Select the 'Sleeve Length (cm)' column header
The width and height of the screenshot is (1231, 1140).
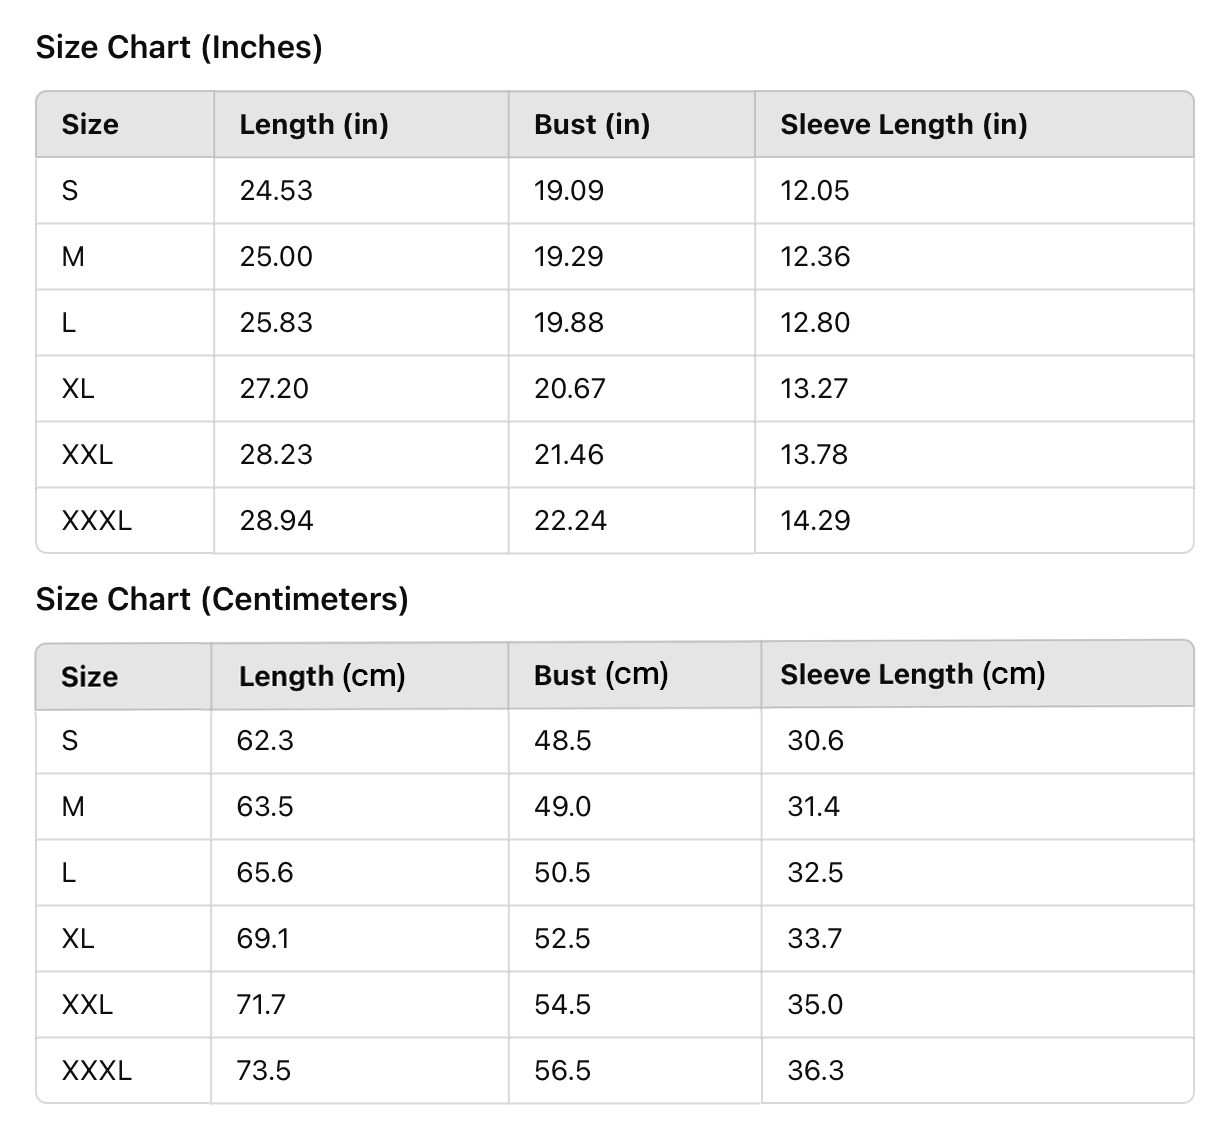913,674
